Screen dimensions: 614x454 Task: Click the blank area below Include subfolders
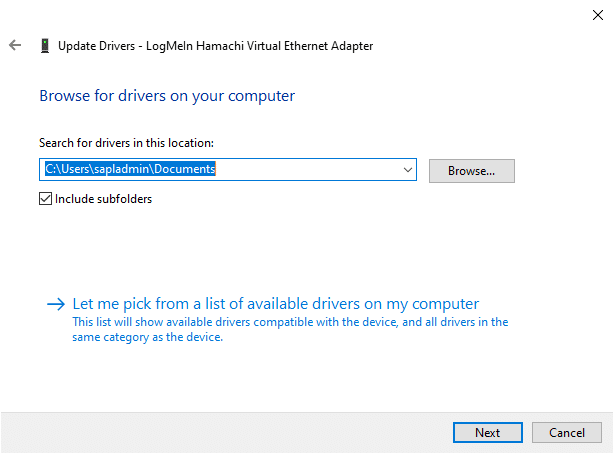[250, 245]
